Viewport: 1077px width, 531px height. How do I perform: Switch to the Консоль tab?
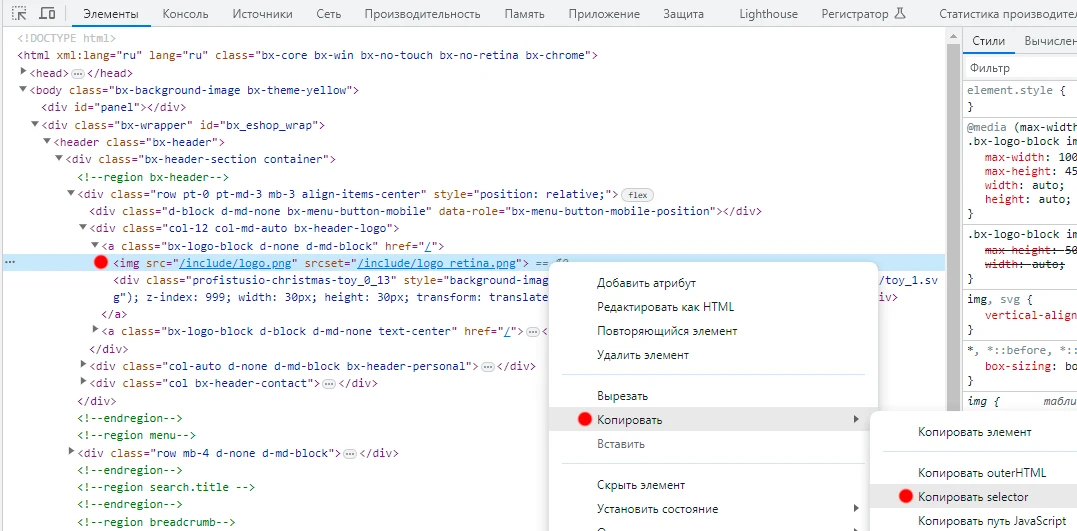[x=185, y=14]
